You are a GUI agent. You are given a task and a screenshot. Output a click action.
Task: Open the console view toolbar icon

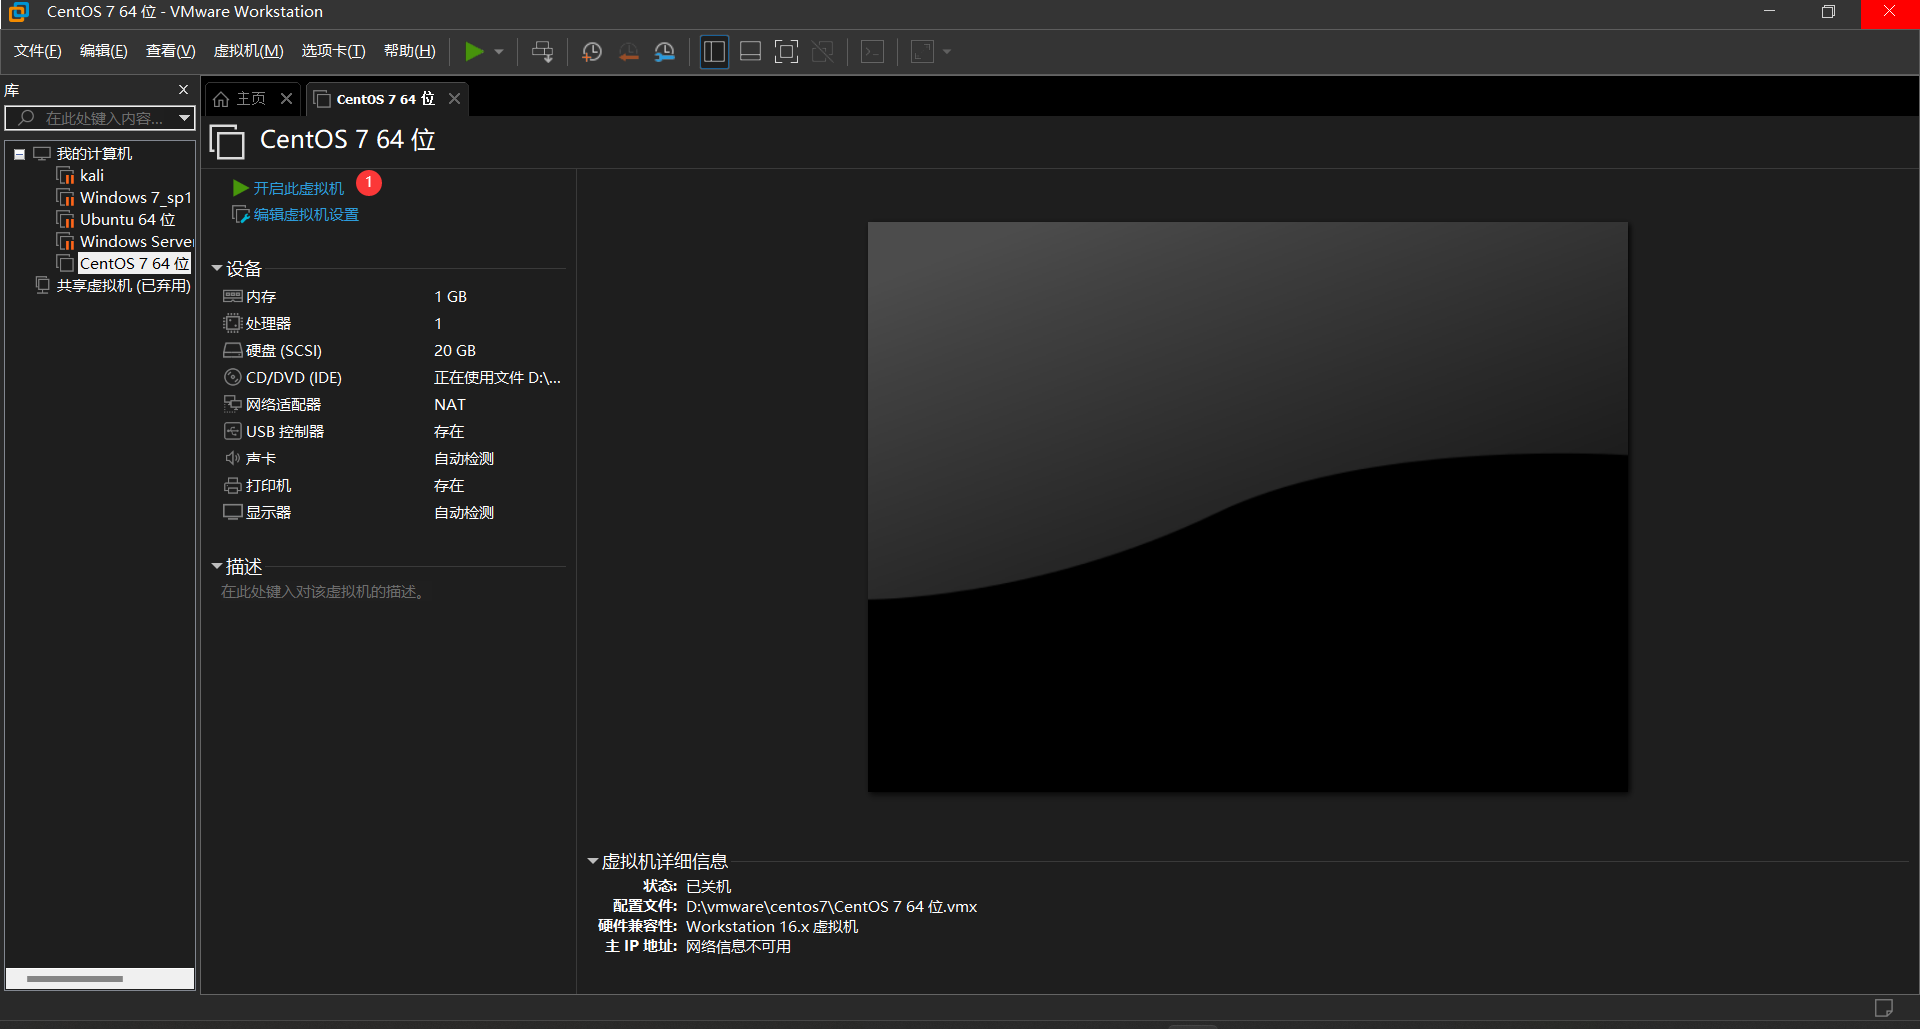873,52
